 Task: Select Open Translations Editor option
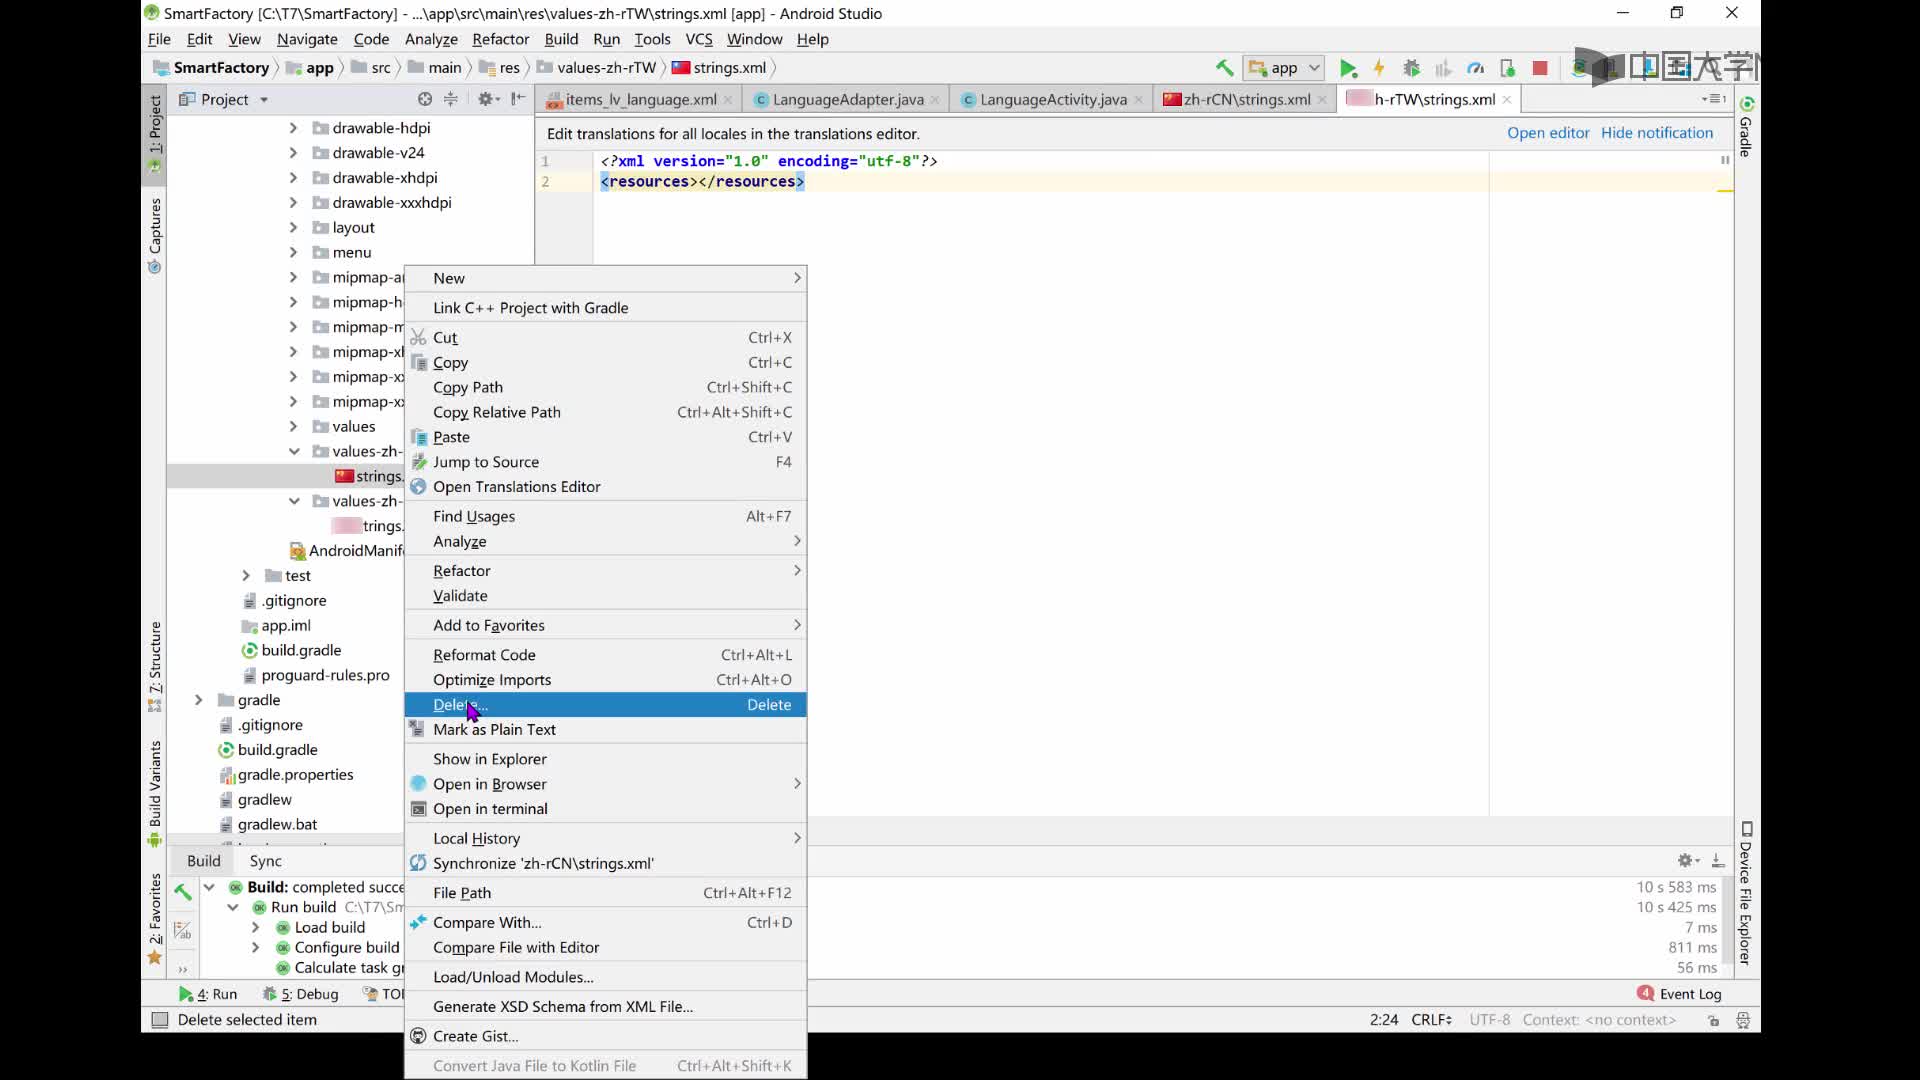coord(517,485)
